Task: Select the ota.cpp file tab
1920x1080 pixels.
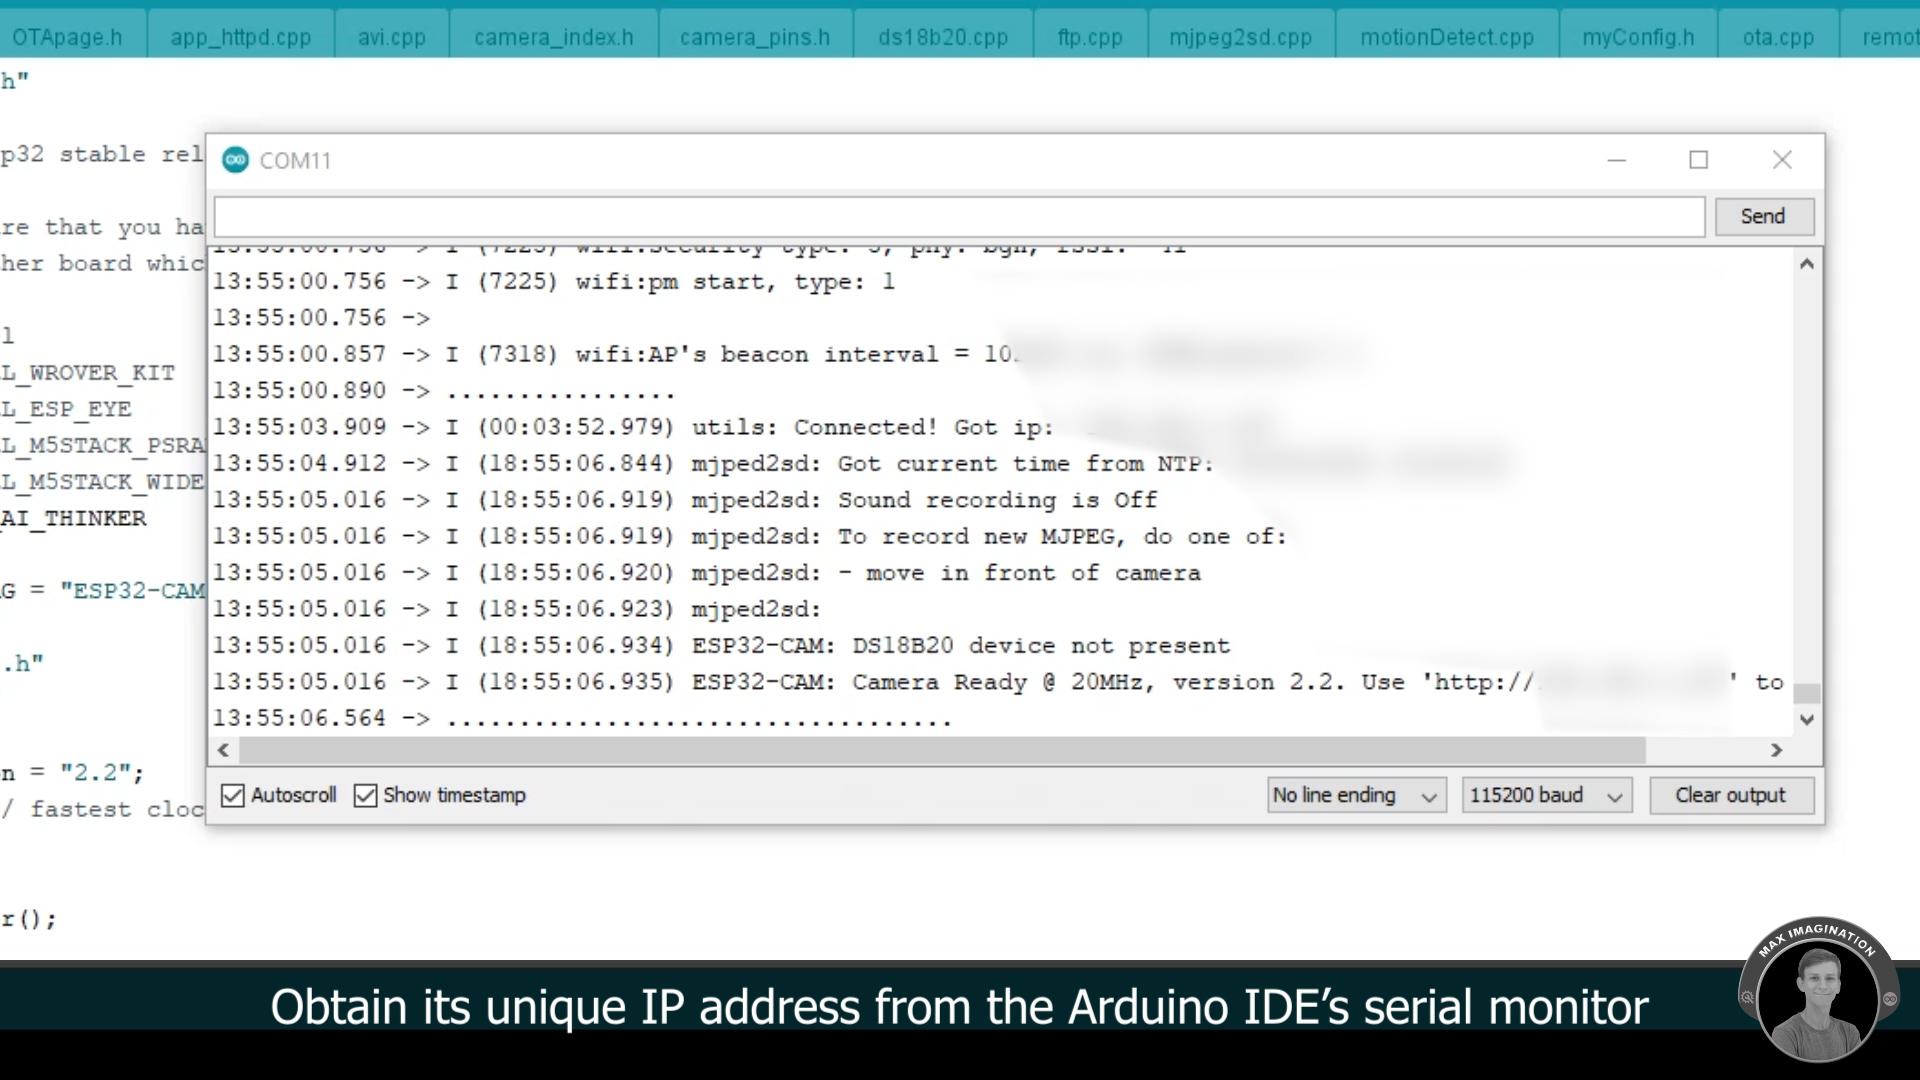Action: coord(1779,36)
